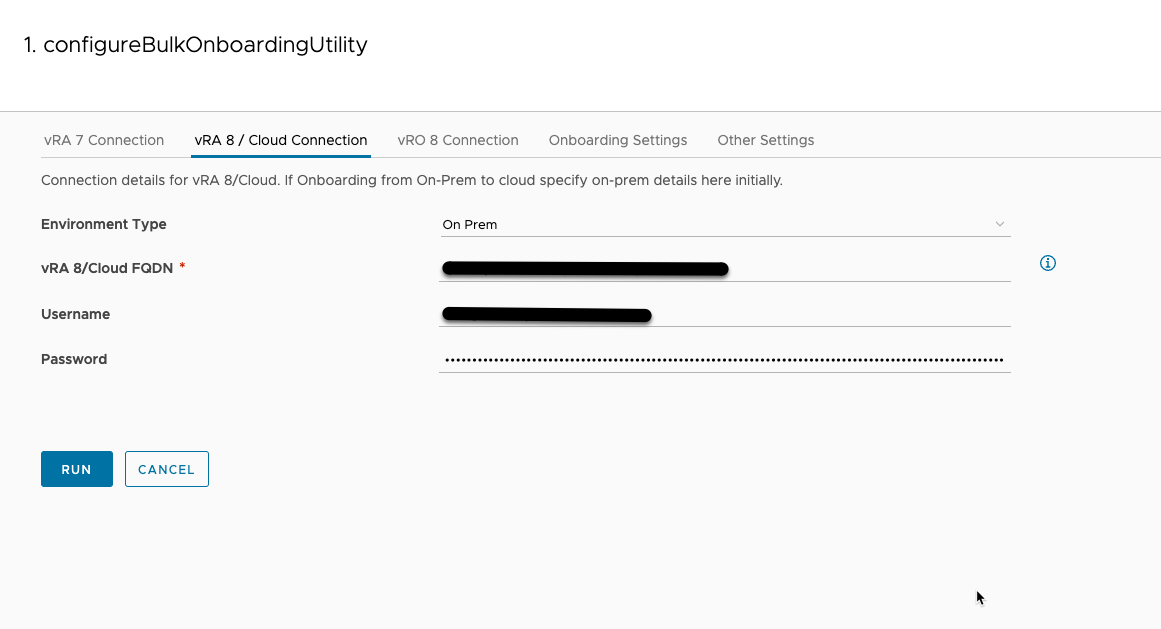Click the red required asterisk next to FQDN
This screenshot has height=629, width=1161.
(x=182, y=268)
